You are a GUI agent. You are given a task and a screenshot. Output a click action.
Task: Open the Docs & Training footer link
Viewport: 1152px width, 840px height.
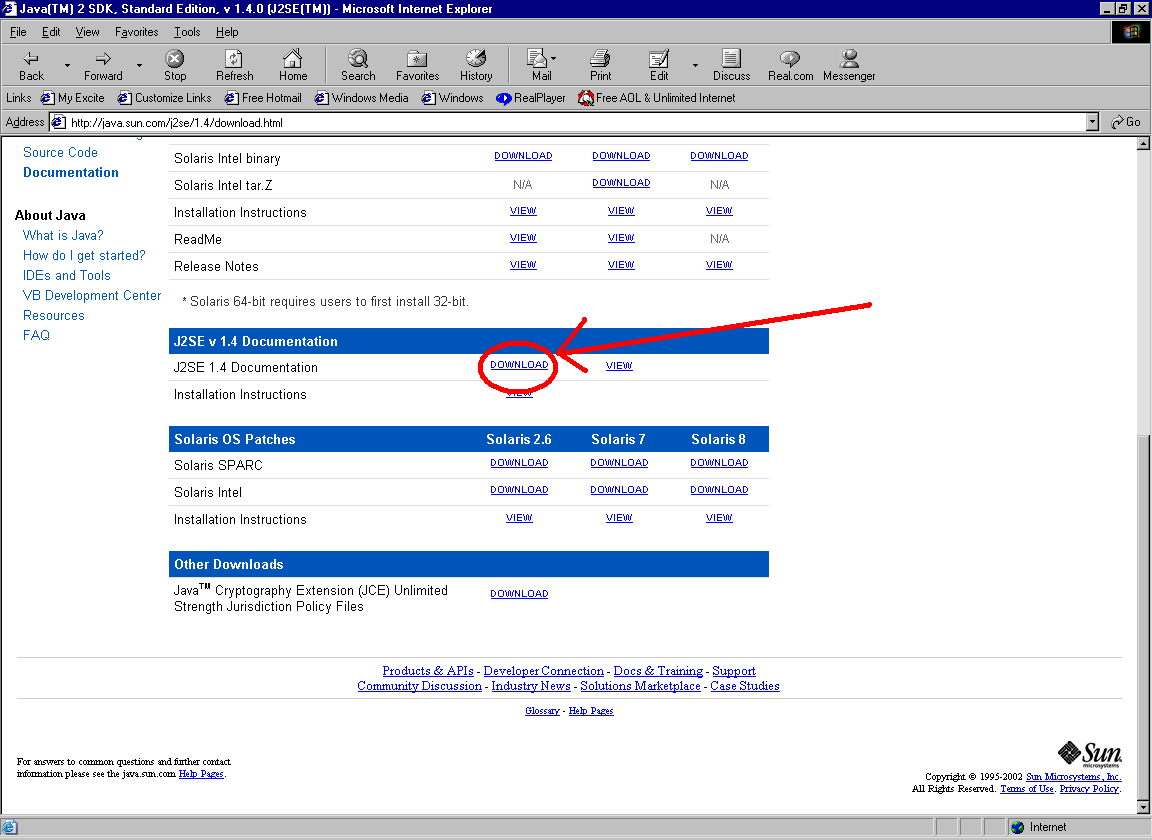(x=658, y=670)
